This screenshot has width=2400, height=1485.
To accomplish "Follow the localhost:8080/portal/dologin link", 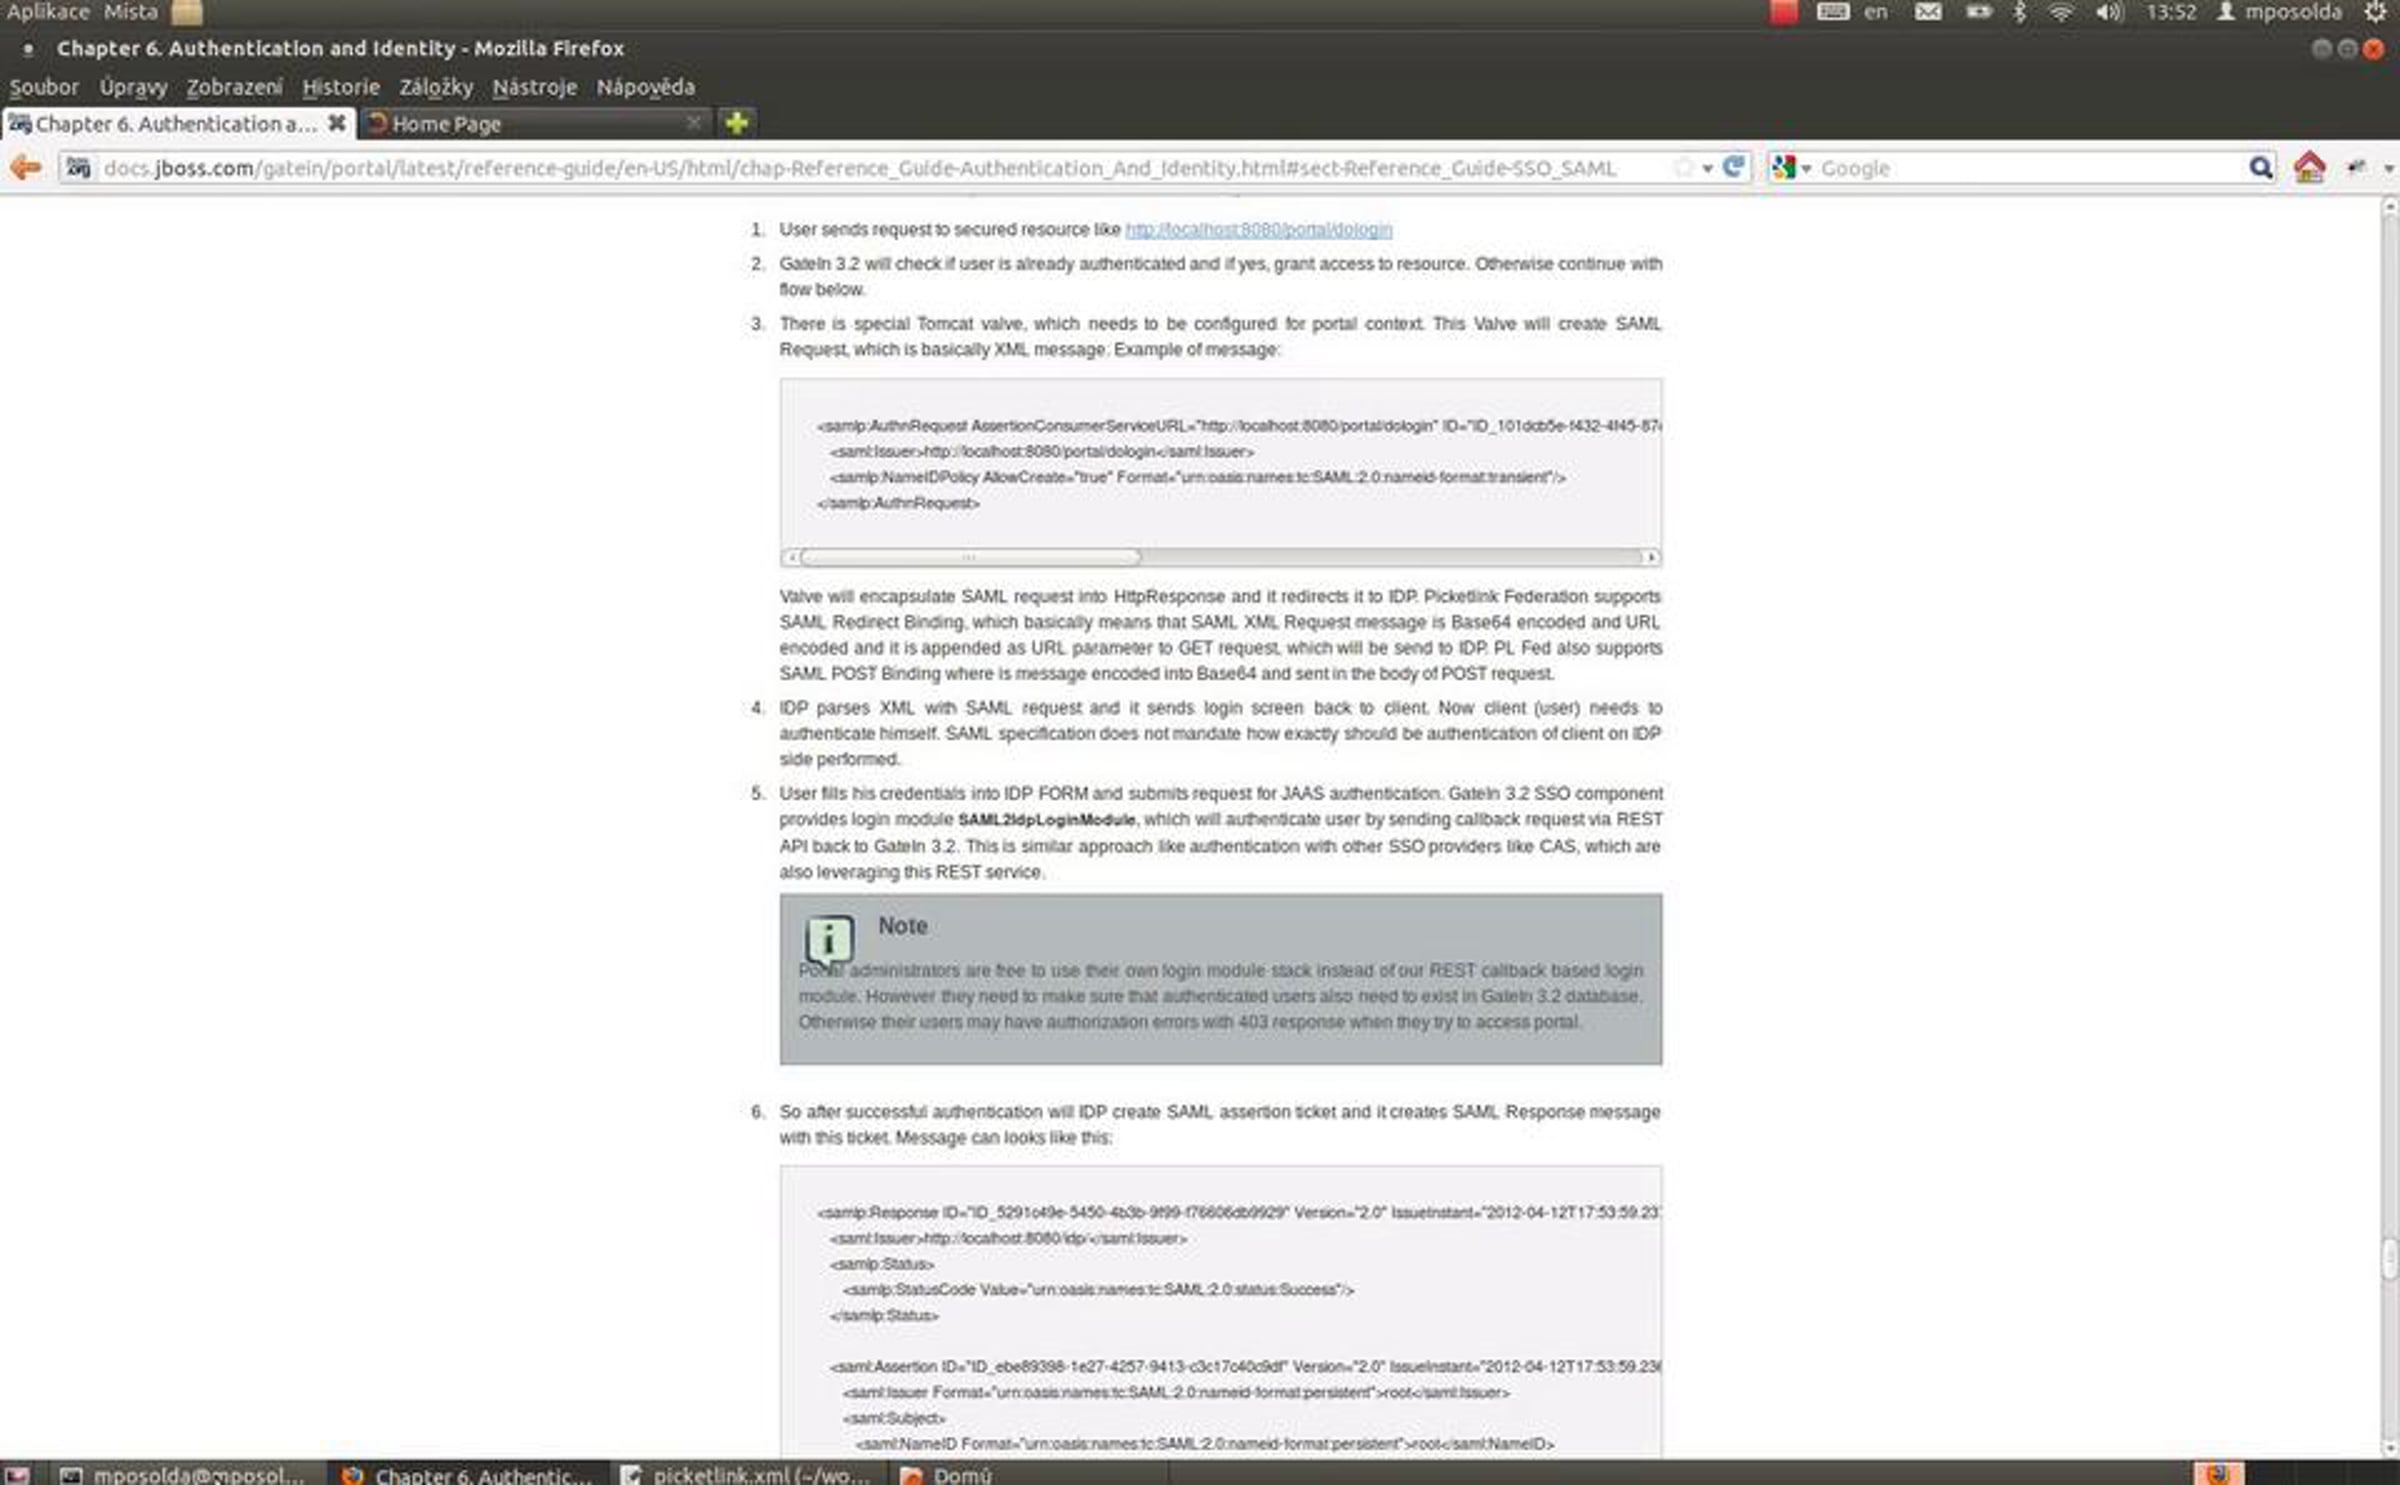I will [1258, 230].
